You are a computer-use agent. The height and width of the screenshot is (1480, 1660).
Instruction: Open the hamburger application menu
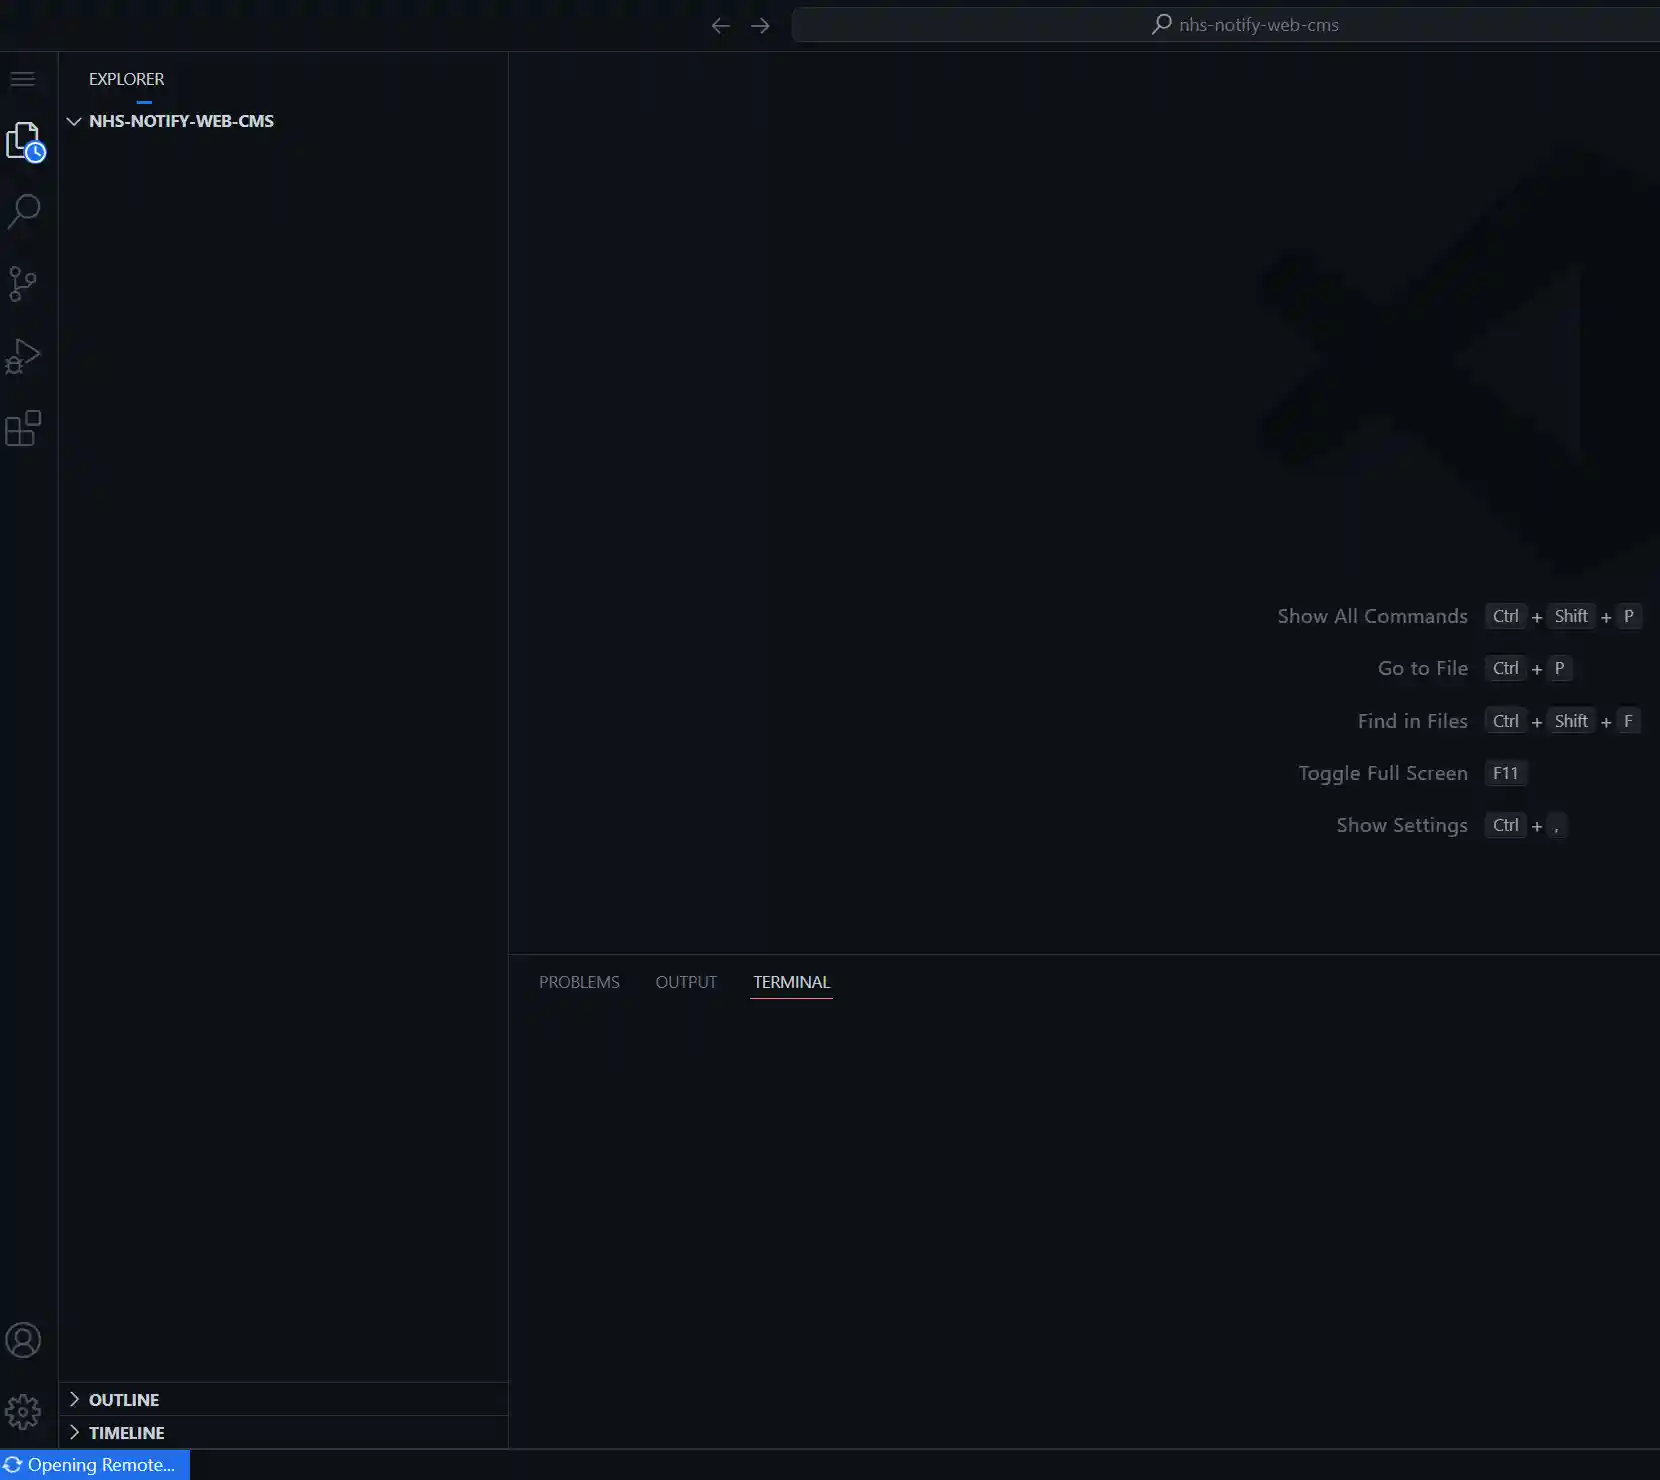23,79
